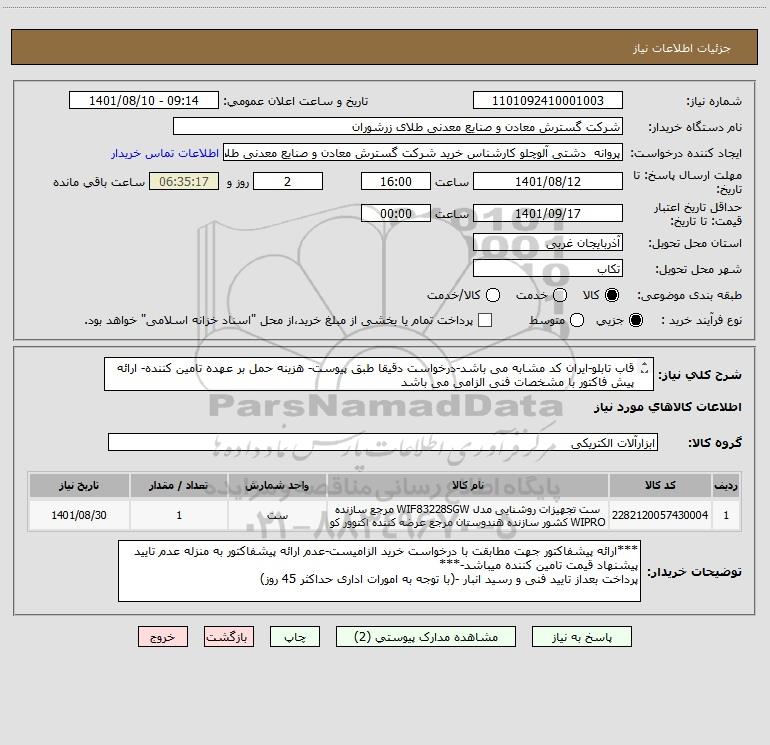Select the متوسط purchase type radio
This screenshot has width=770, height=745.
tap(577, 320)
